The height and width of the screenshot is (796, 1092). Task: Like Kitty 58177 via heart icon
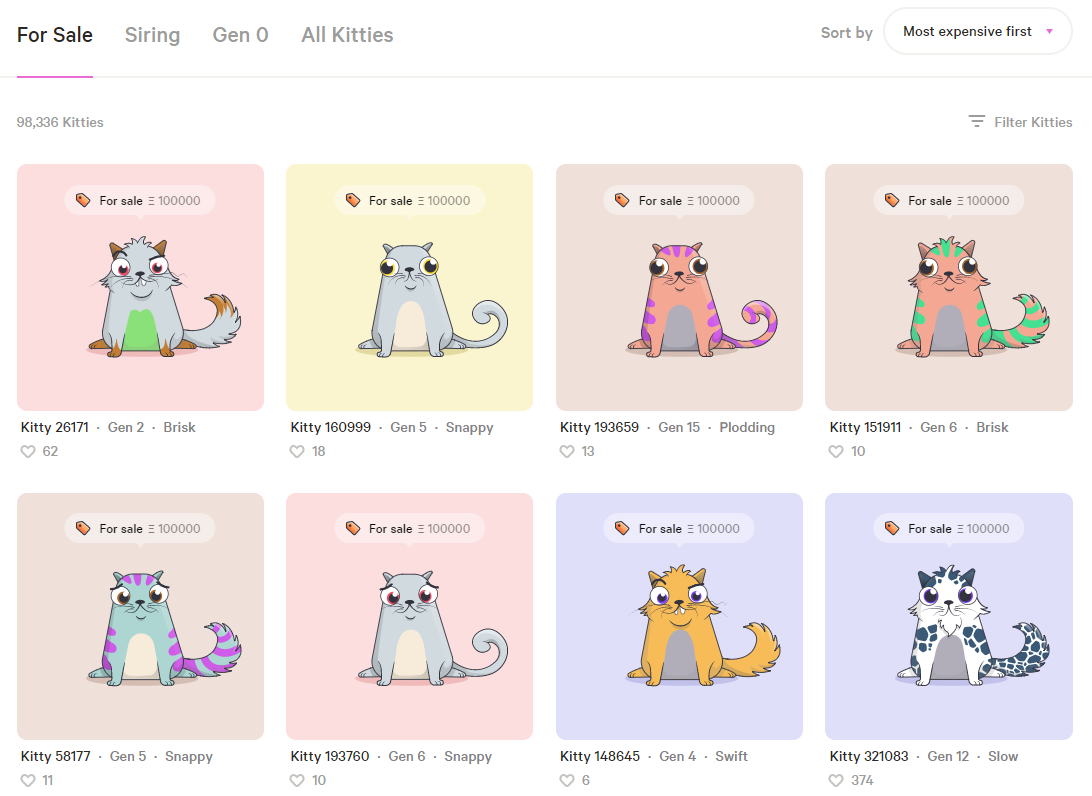28,780
